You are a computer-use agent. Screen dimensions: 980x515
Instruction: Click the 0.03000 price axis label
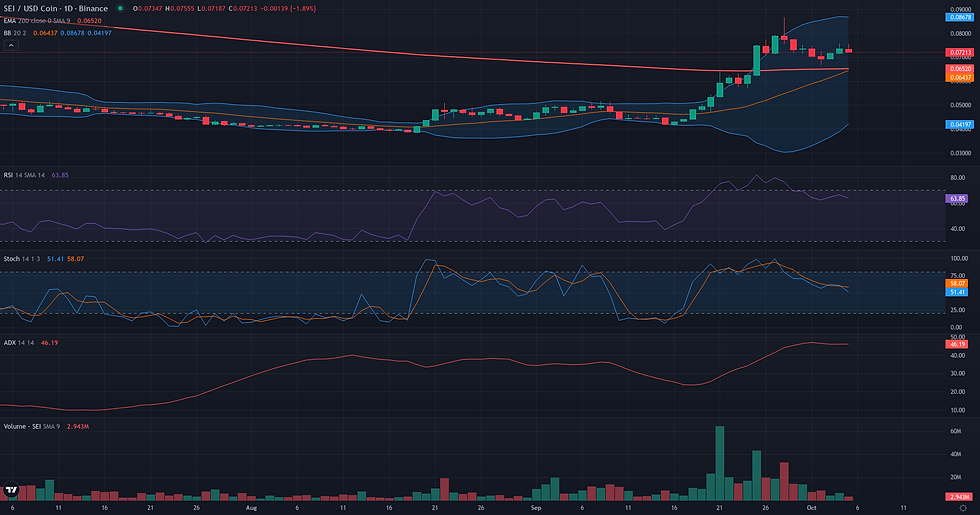pyautogui.click(x=961, y=153)
